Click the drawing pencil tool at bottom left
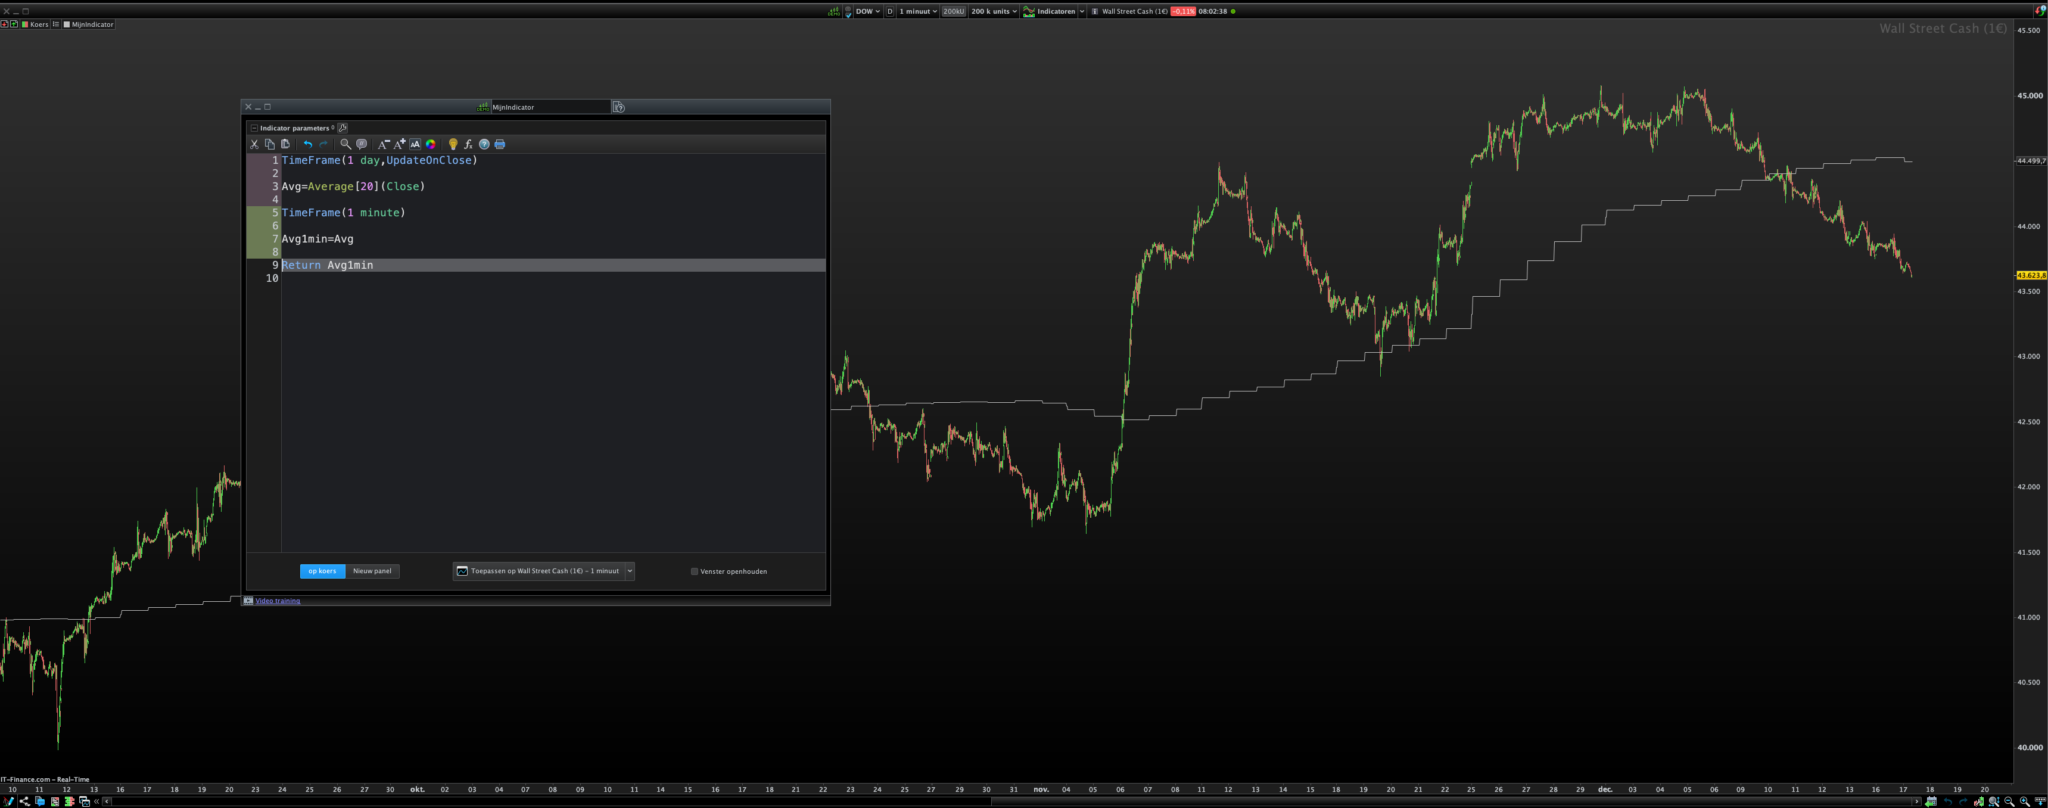Screen dimensions: 2048x808 click(8, 801)
